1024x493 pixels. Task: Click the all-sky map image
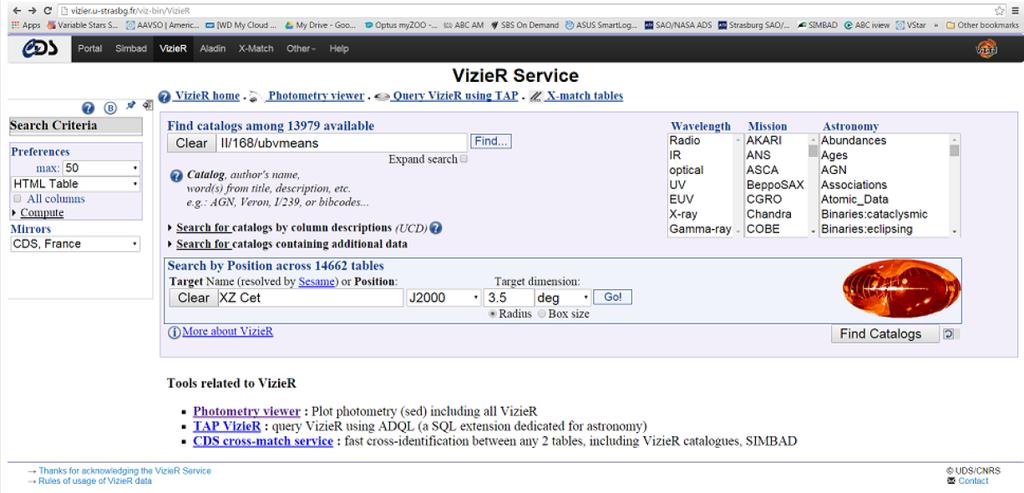901,288
